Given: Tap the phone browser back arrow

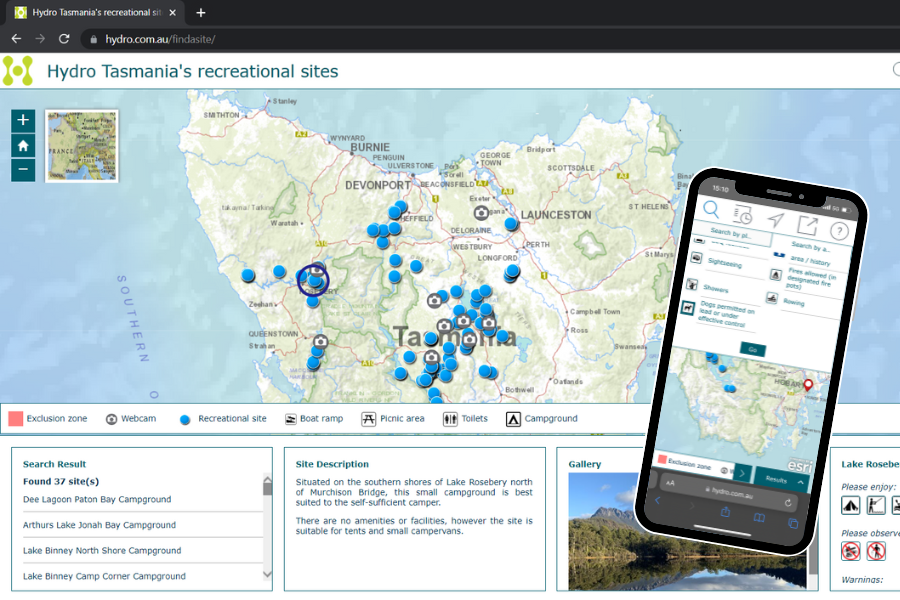Looking at the screenshot, I should (x=658, y=501).
